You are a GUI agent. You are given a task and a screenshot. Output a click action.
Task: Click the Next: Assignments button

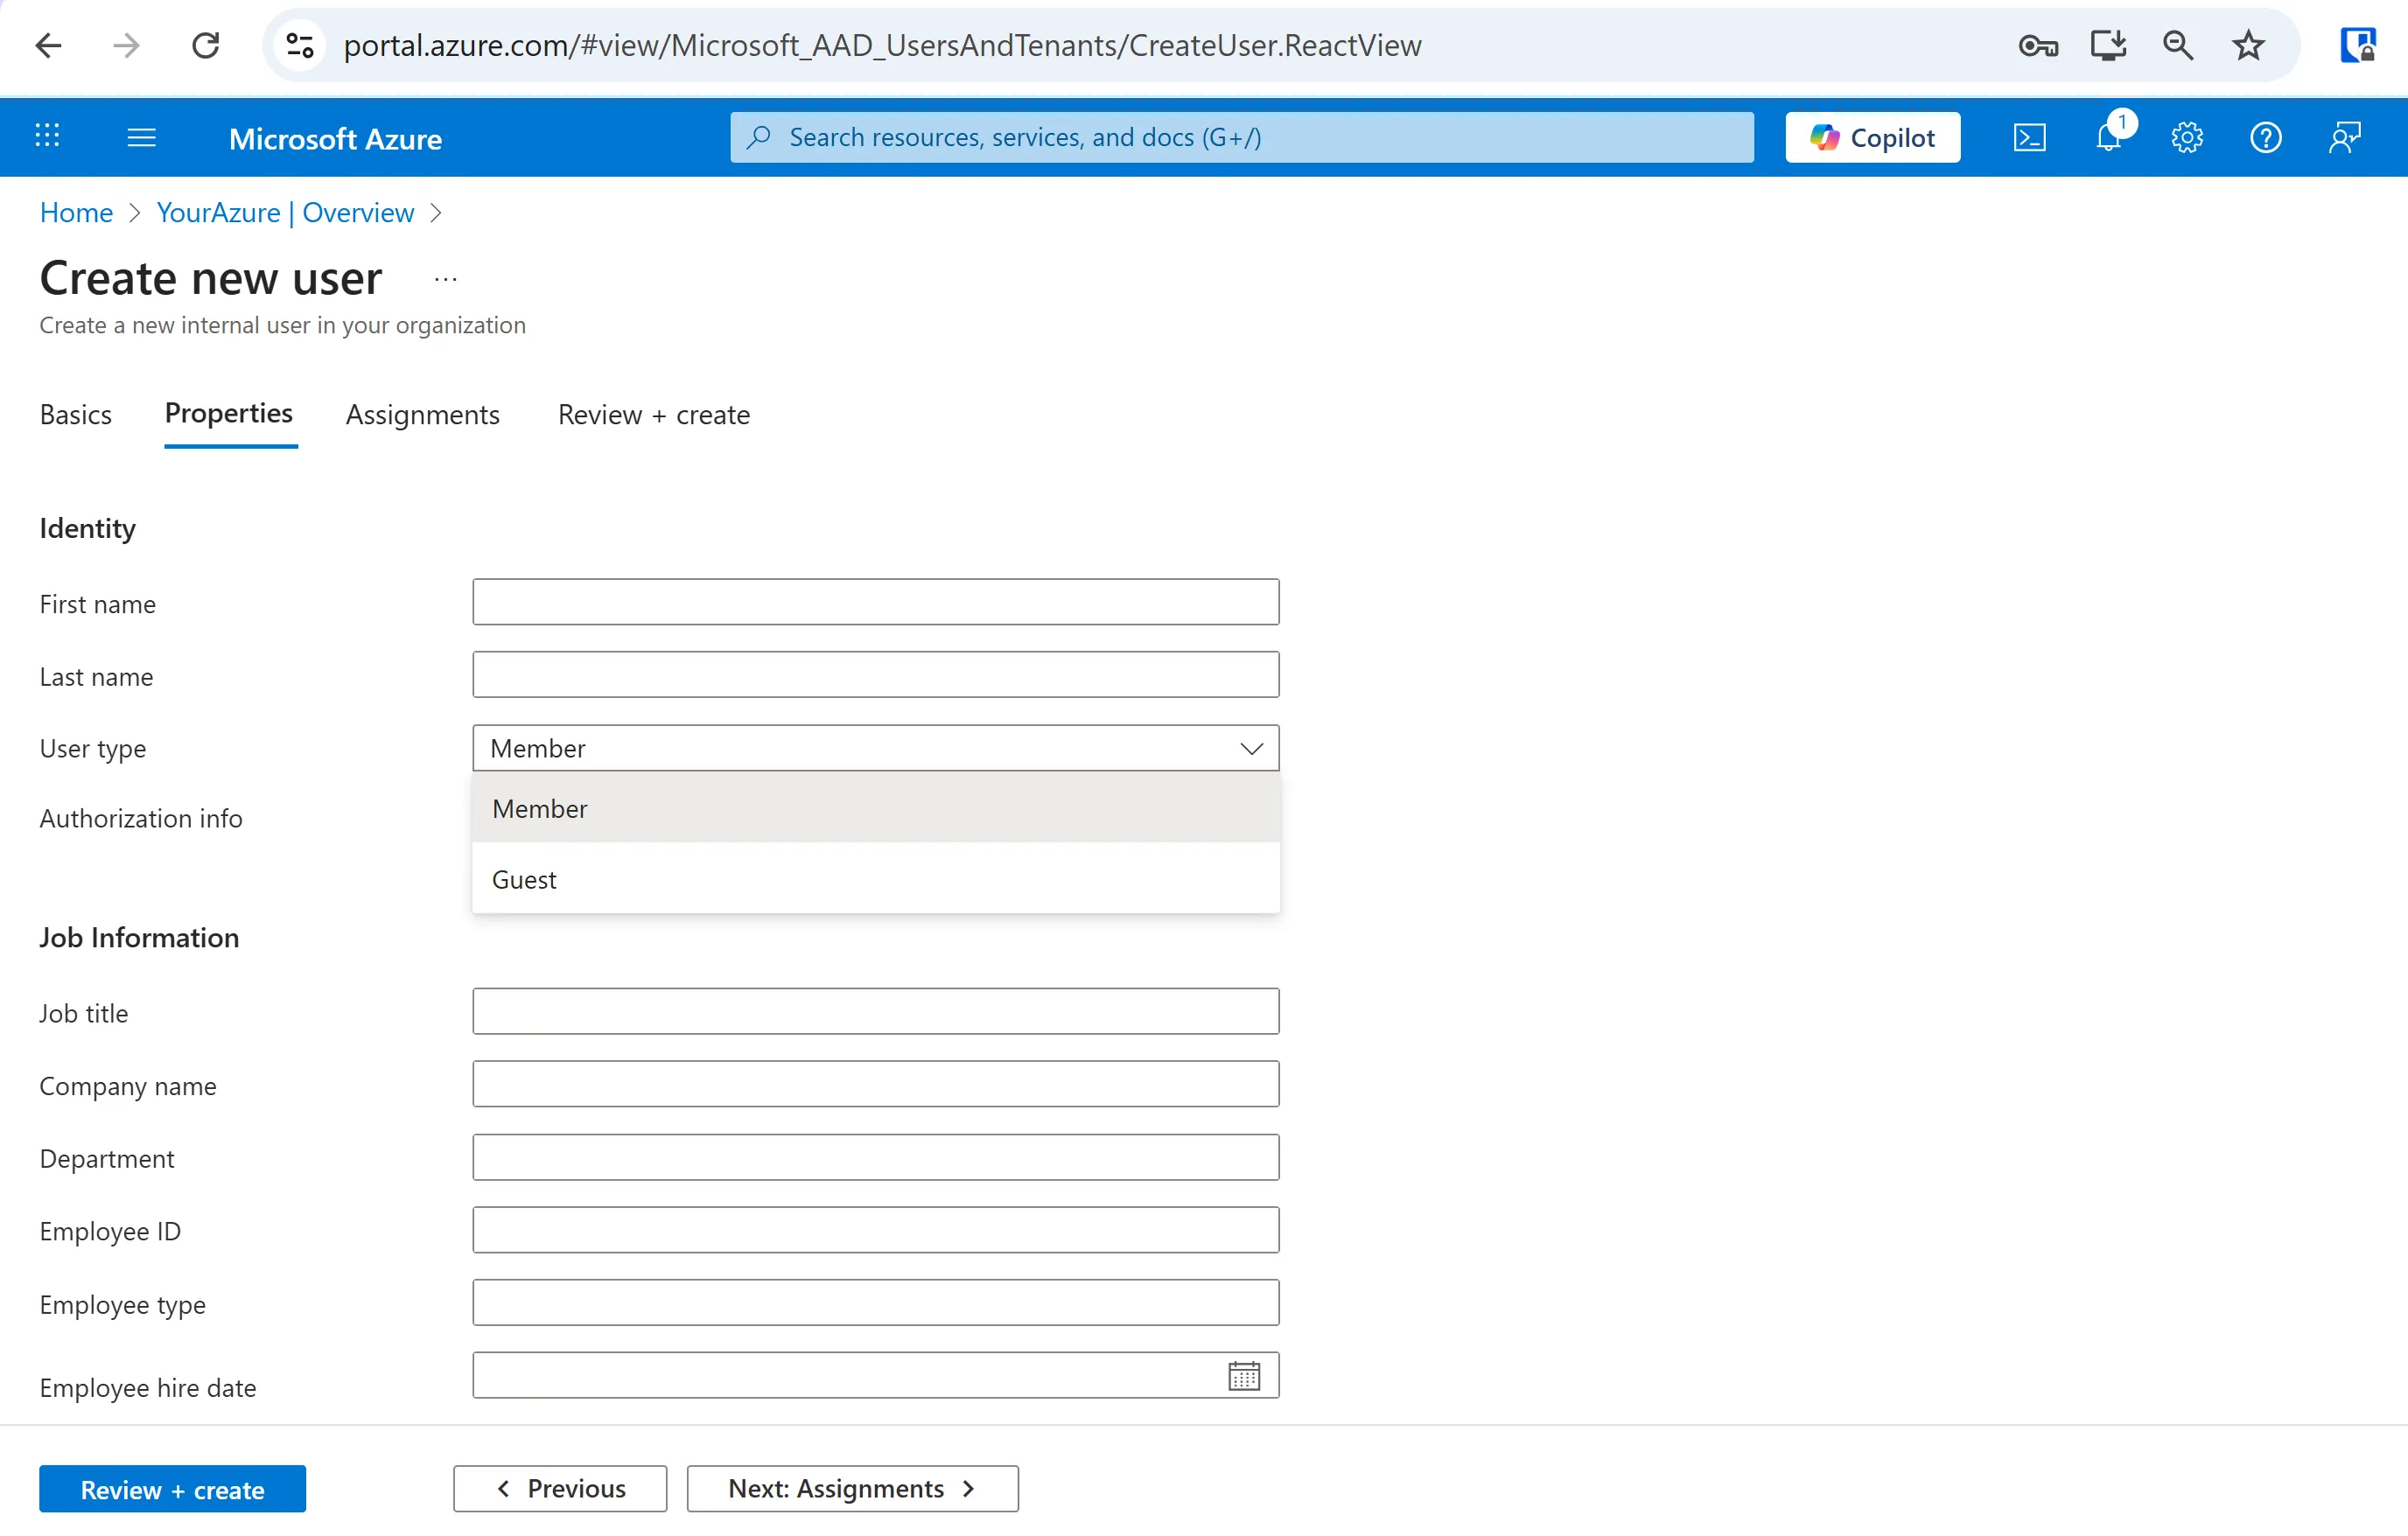pos(852,1488)
